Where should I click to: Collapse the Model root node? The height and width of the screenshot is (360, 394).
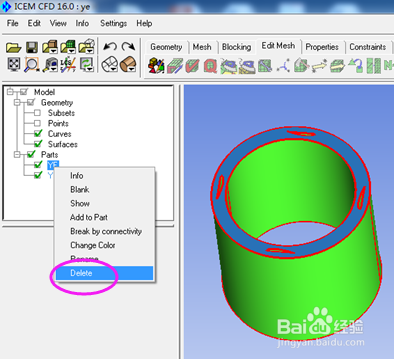click(x=10, y=92)
